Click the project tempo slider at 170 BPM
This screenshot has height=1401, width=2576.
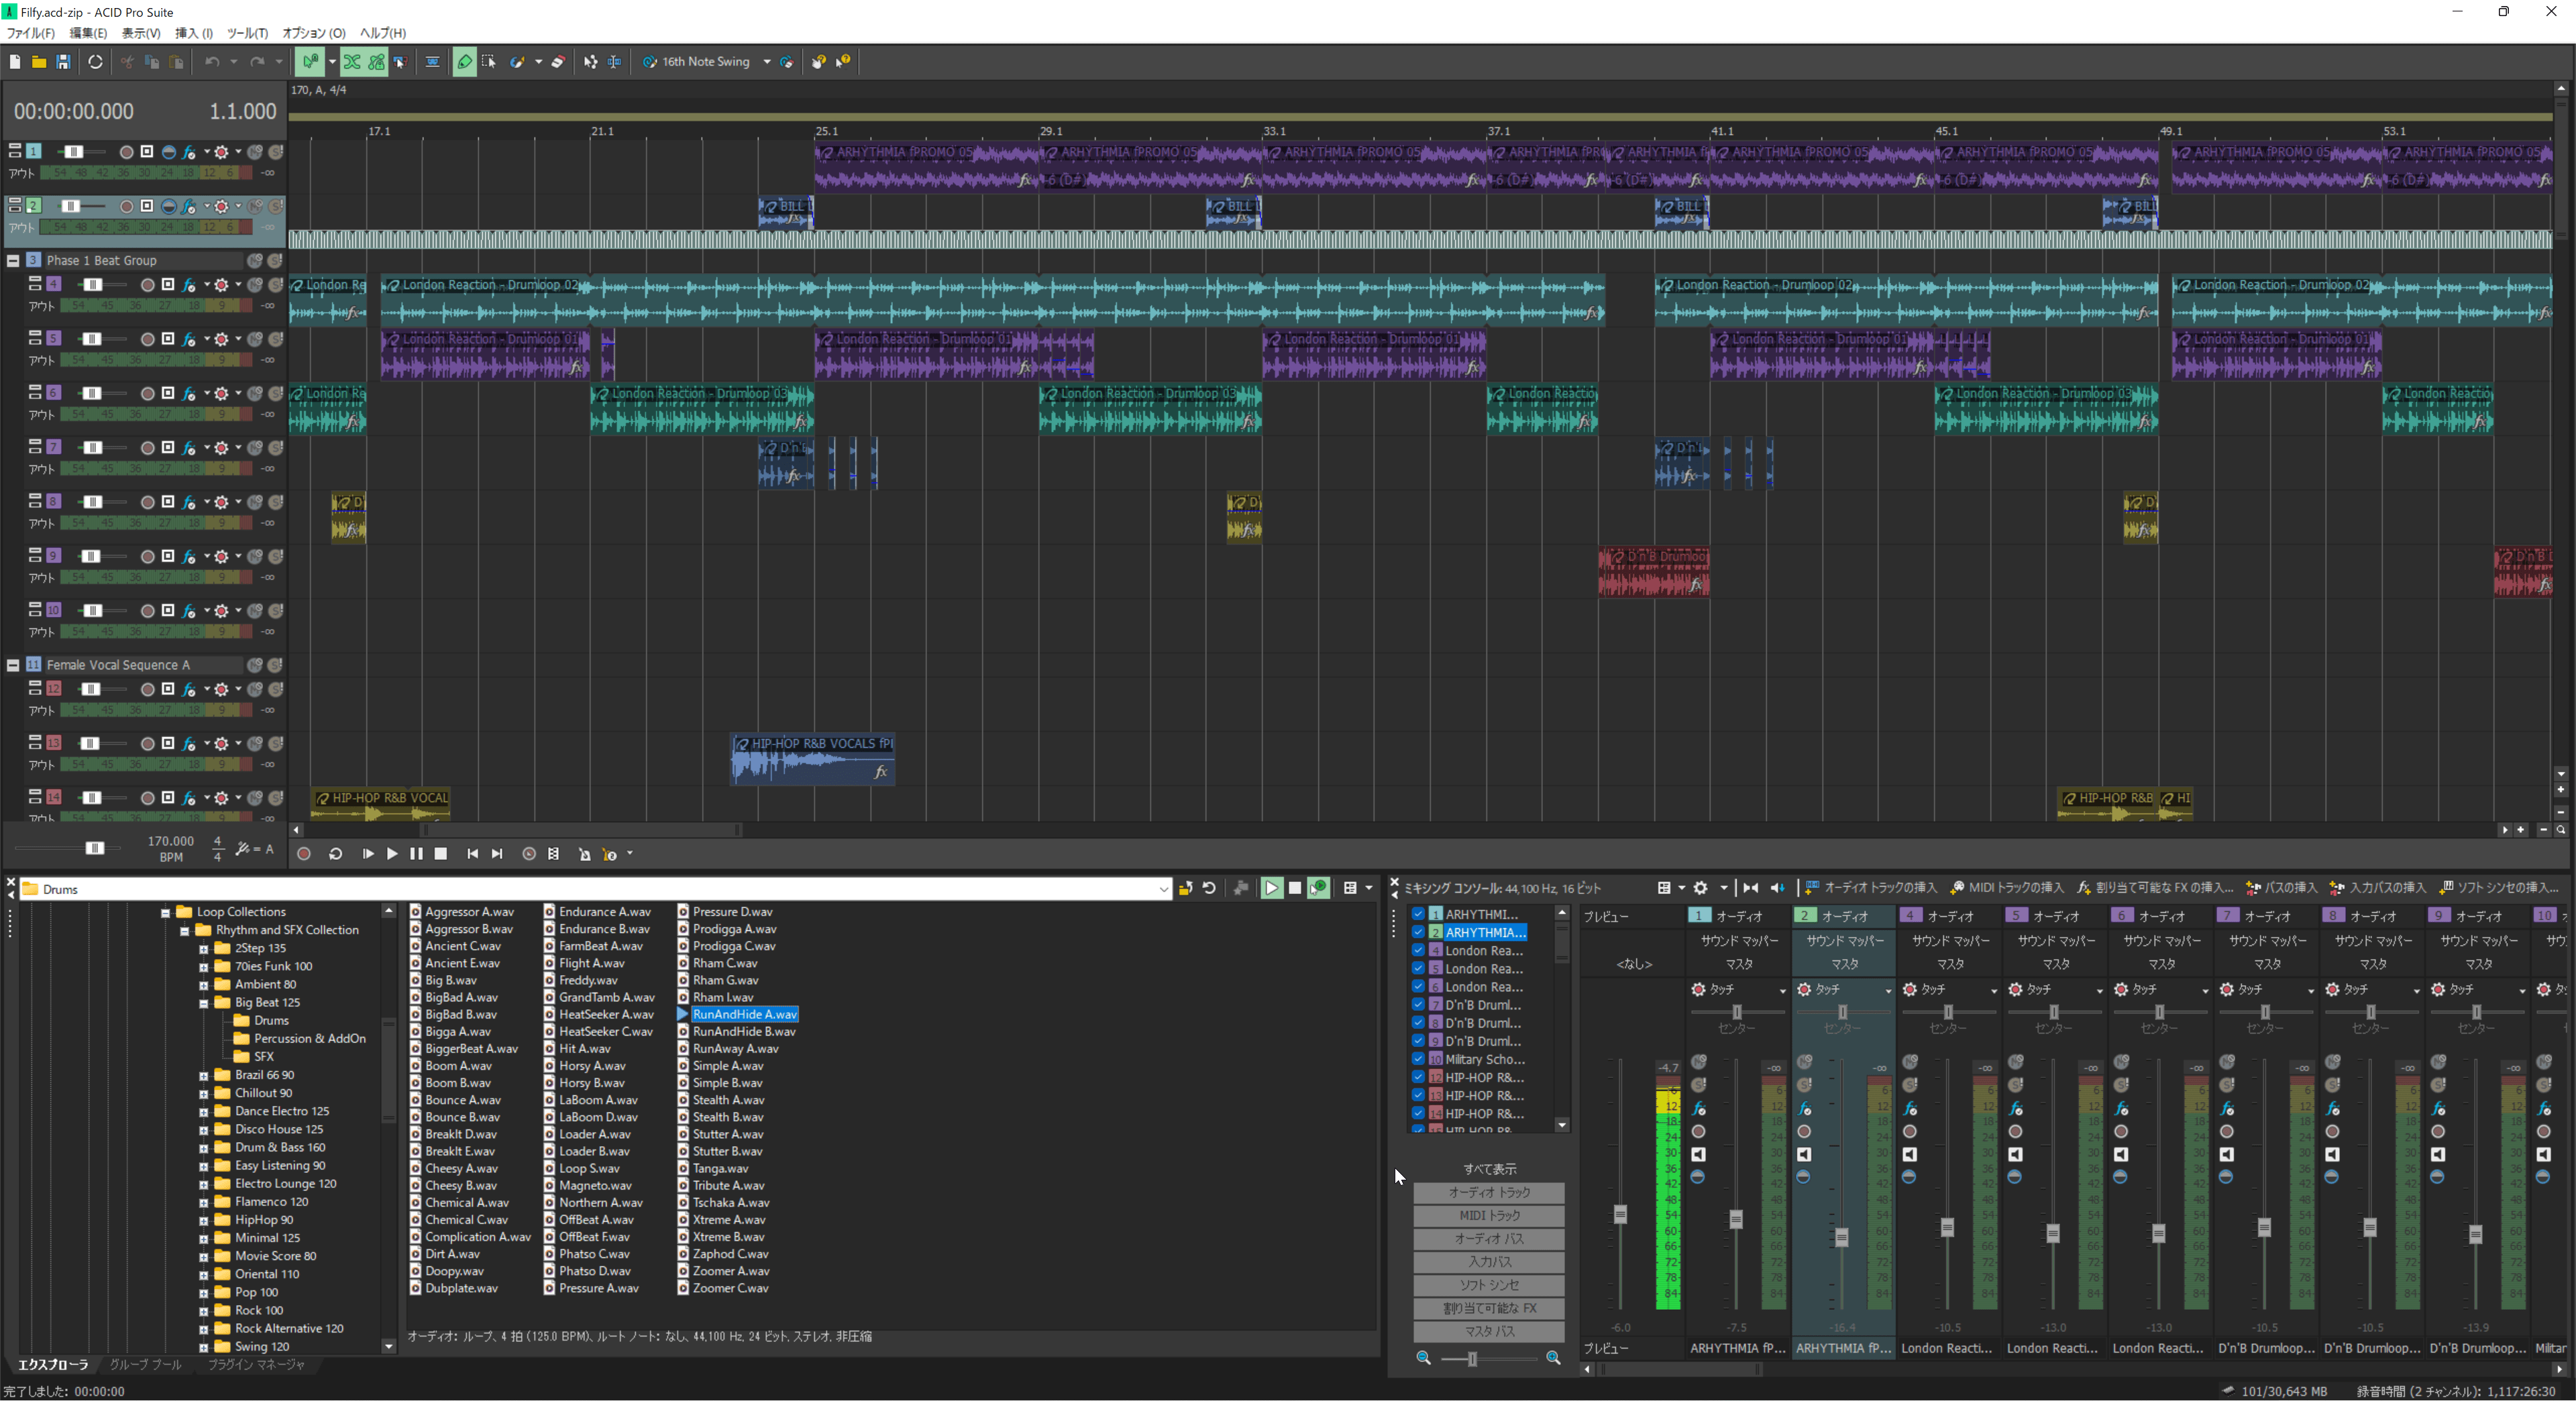pyautogui.click(x=94, y=848)
